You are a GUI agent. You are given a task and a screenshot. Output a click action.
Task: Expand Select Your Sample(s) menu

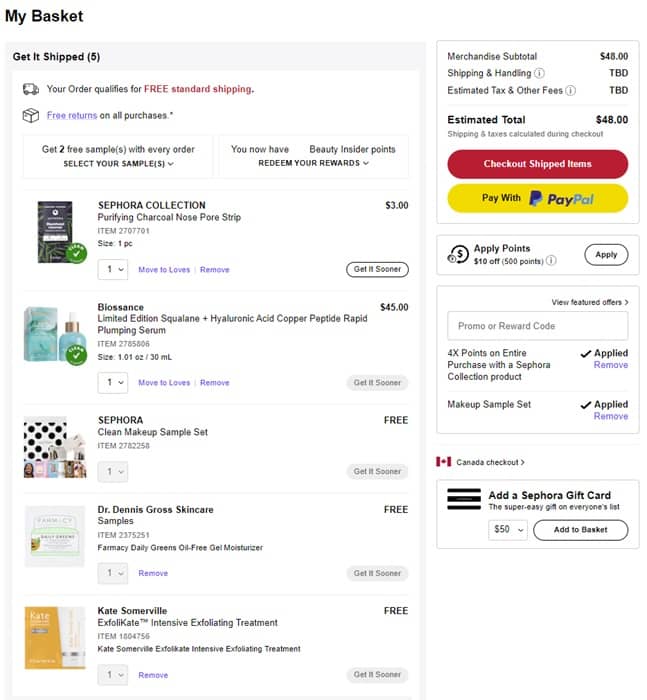click(x=118, y=163)
